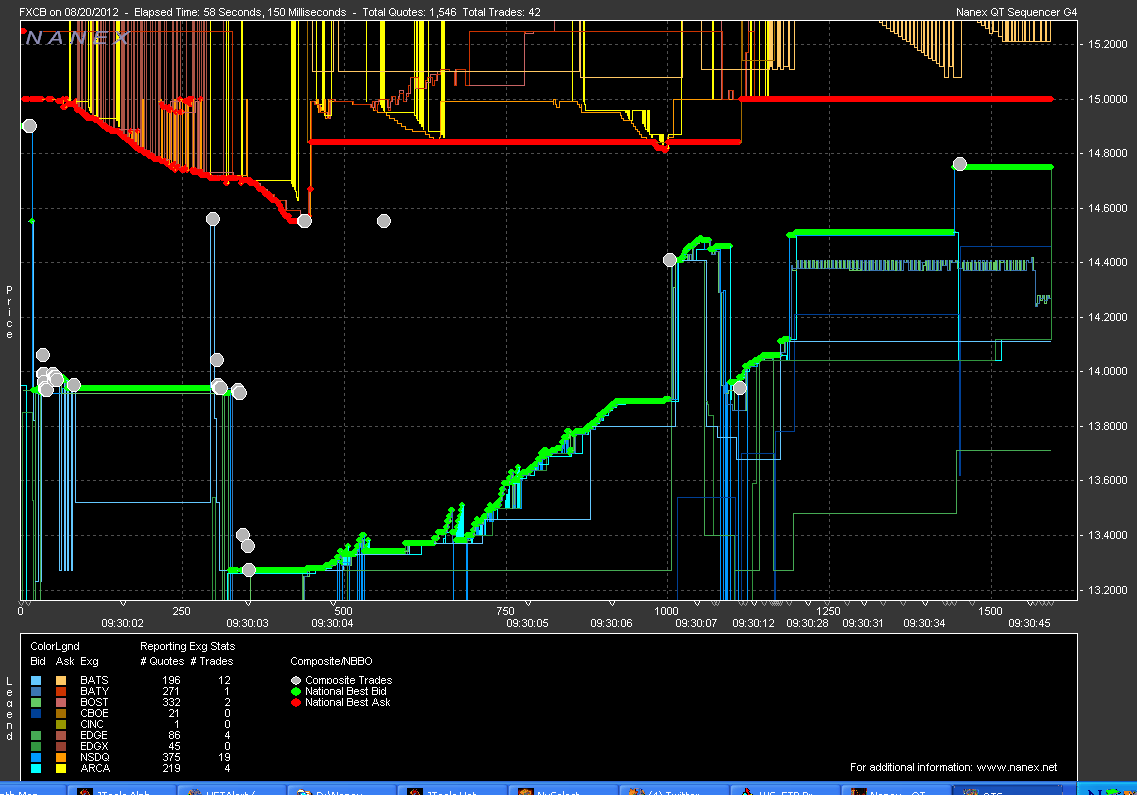Switch to the (4) Twitter taskbar window

coord(674,791)
